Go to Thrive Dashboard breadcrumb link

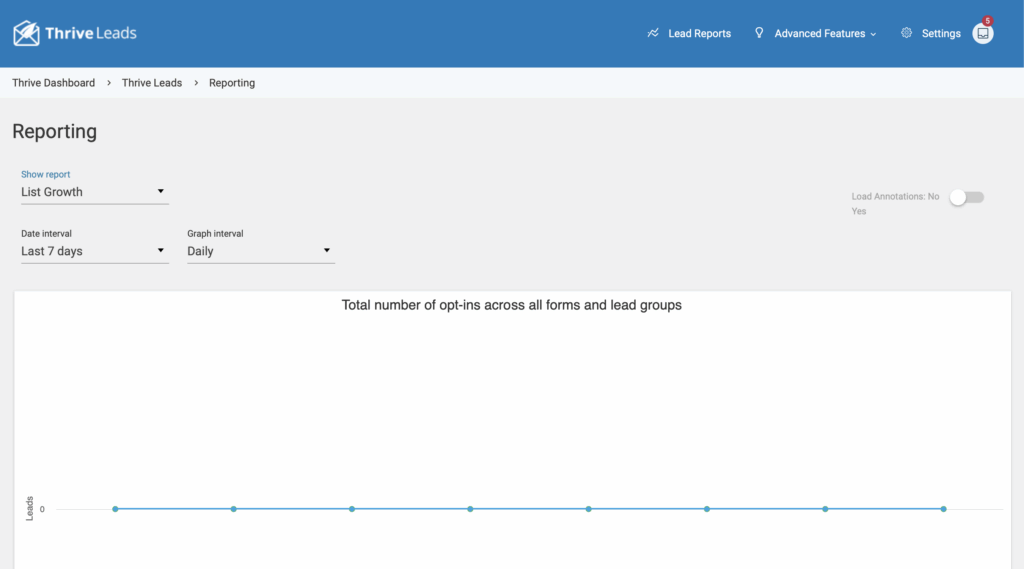53,83
